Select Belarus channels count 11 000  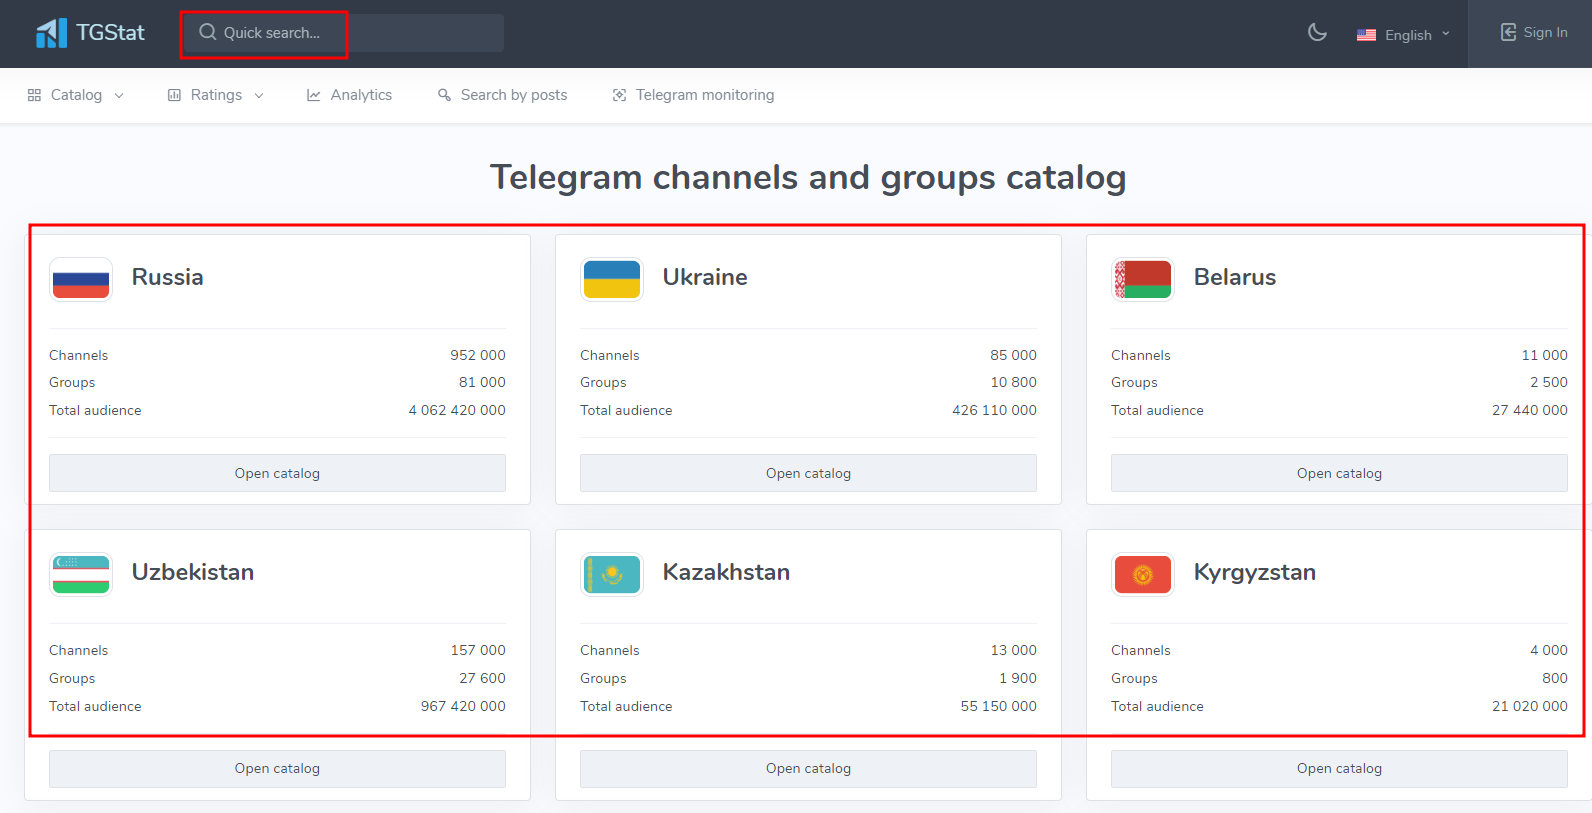pos(1544,355)
